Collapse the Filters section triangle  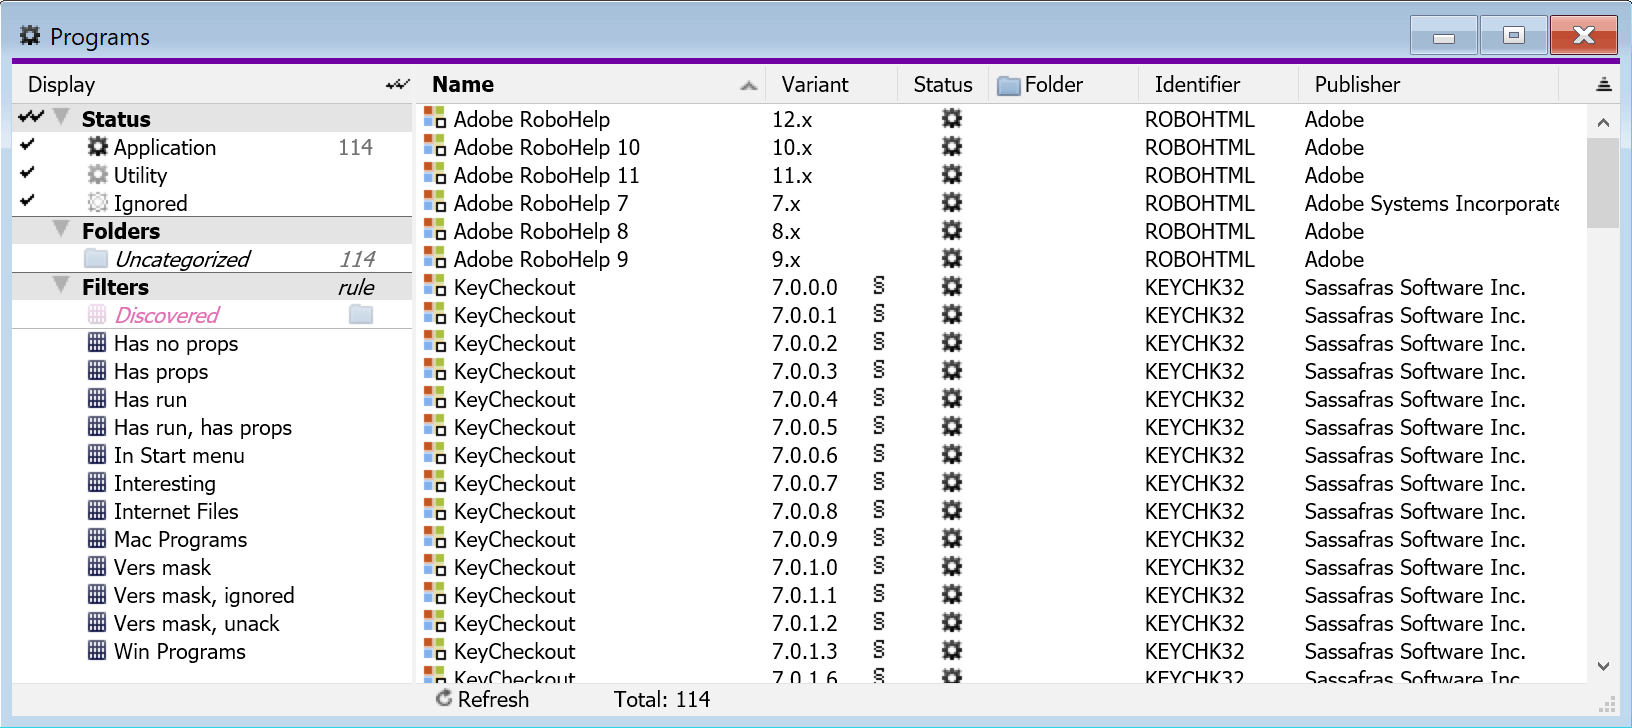61,286
